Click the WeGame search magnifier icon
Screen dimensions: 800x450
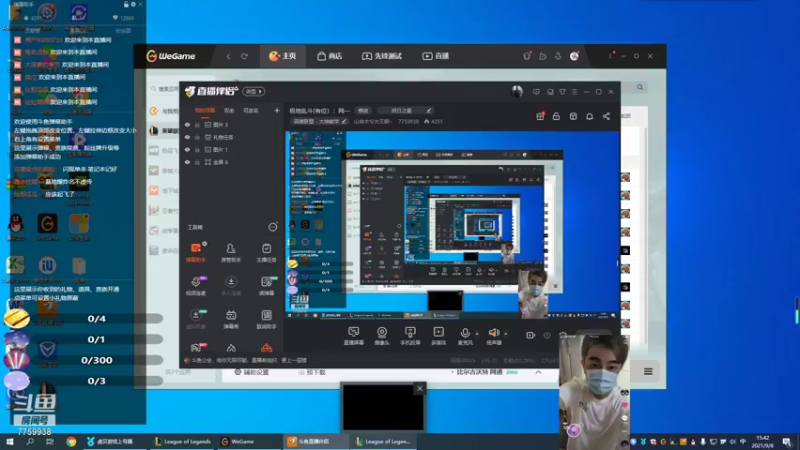click(x=640, y=87)
